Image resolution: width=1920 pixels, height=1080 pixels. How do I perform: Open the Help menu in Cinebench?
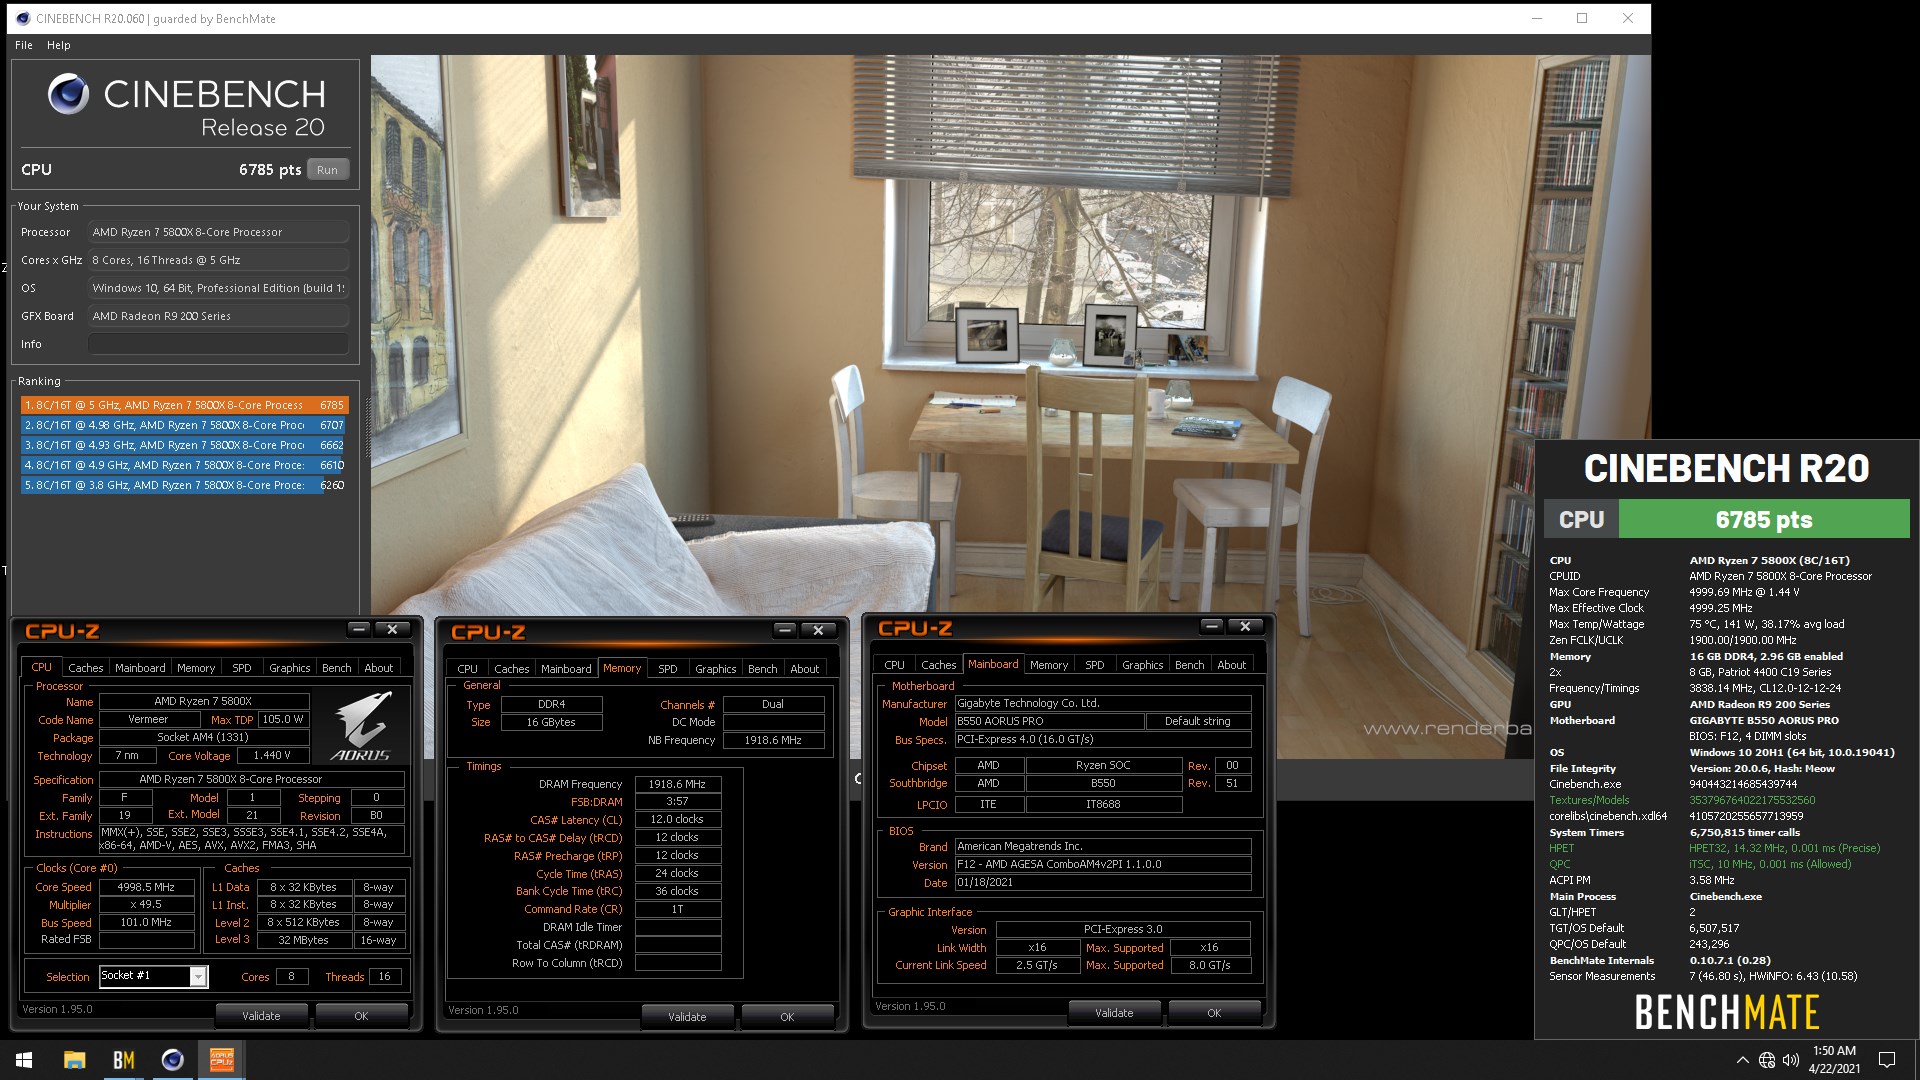pos(59,45)
